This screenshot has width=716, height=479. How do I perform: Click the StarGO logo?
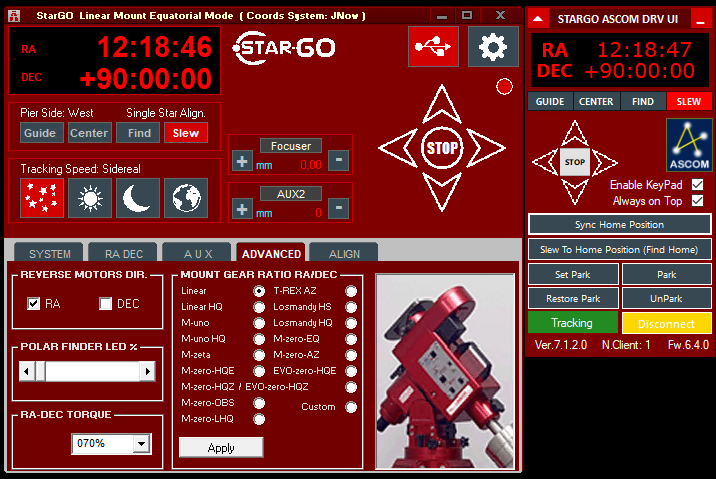pos(284,47)
